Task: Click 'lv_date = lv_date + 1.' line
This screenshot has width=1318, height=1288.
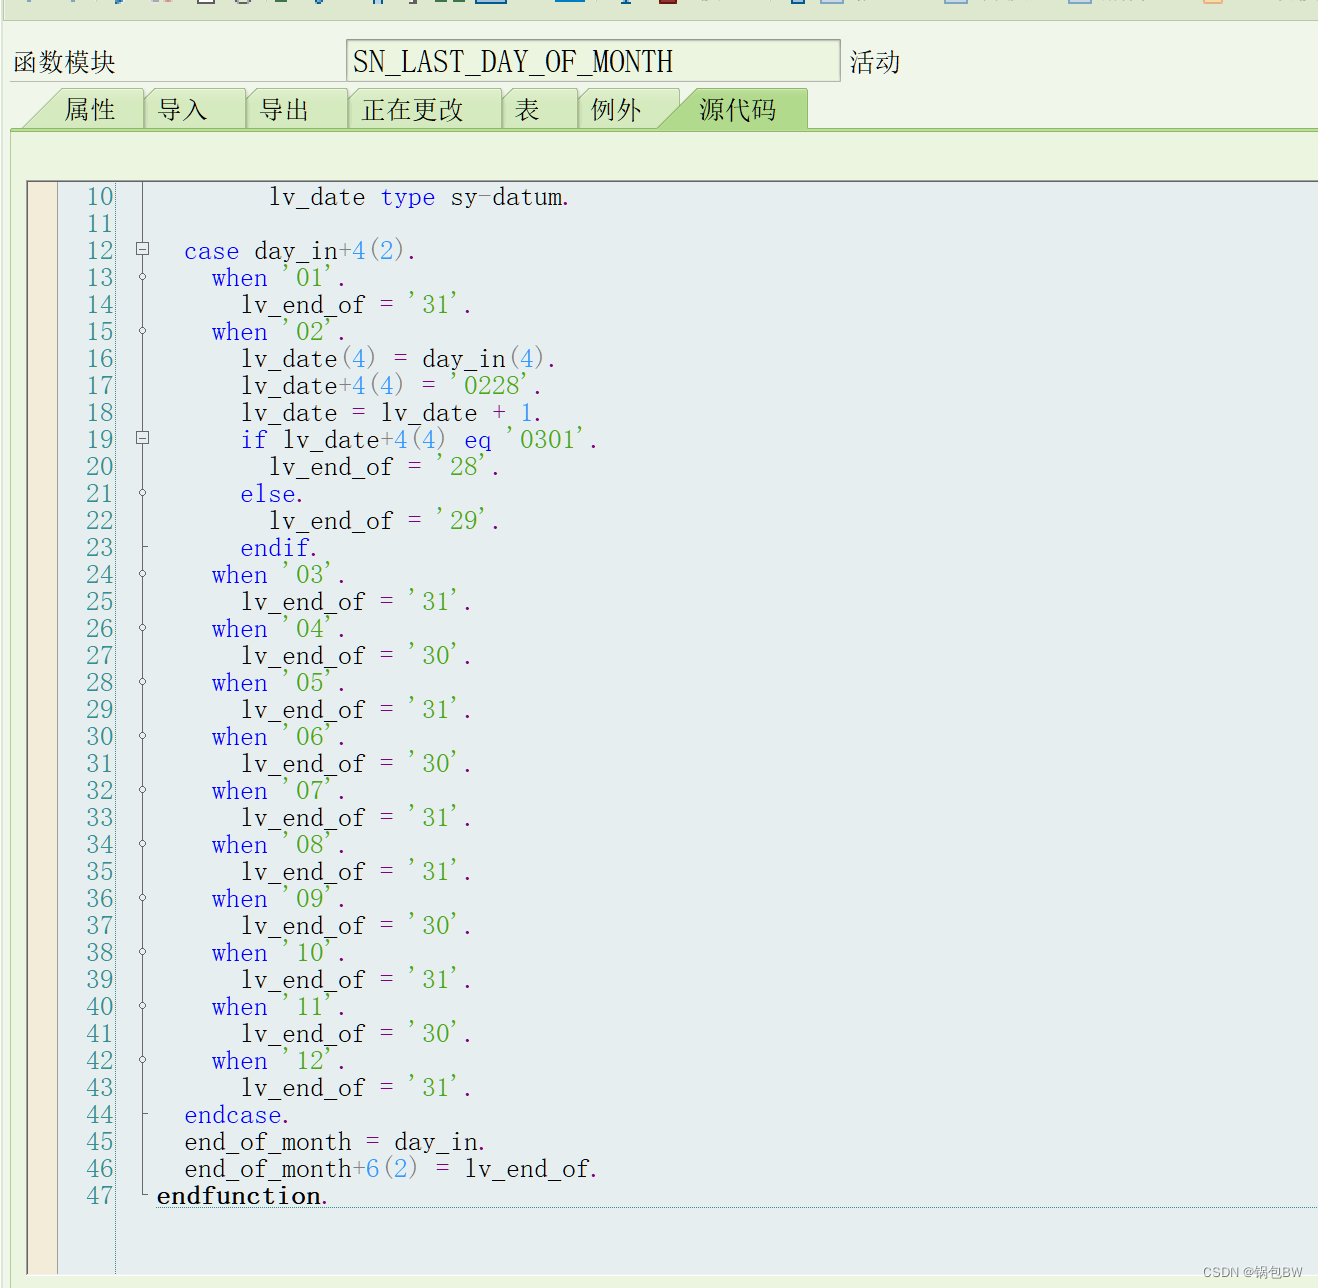Action: click(391, 413)
